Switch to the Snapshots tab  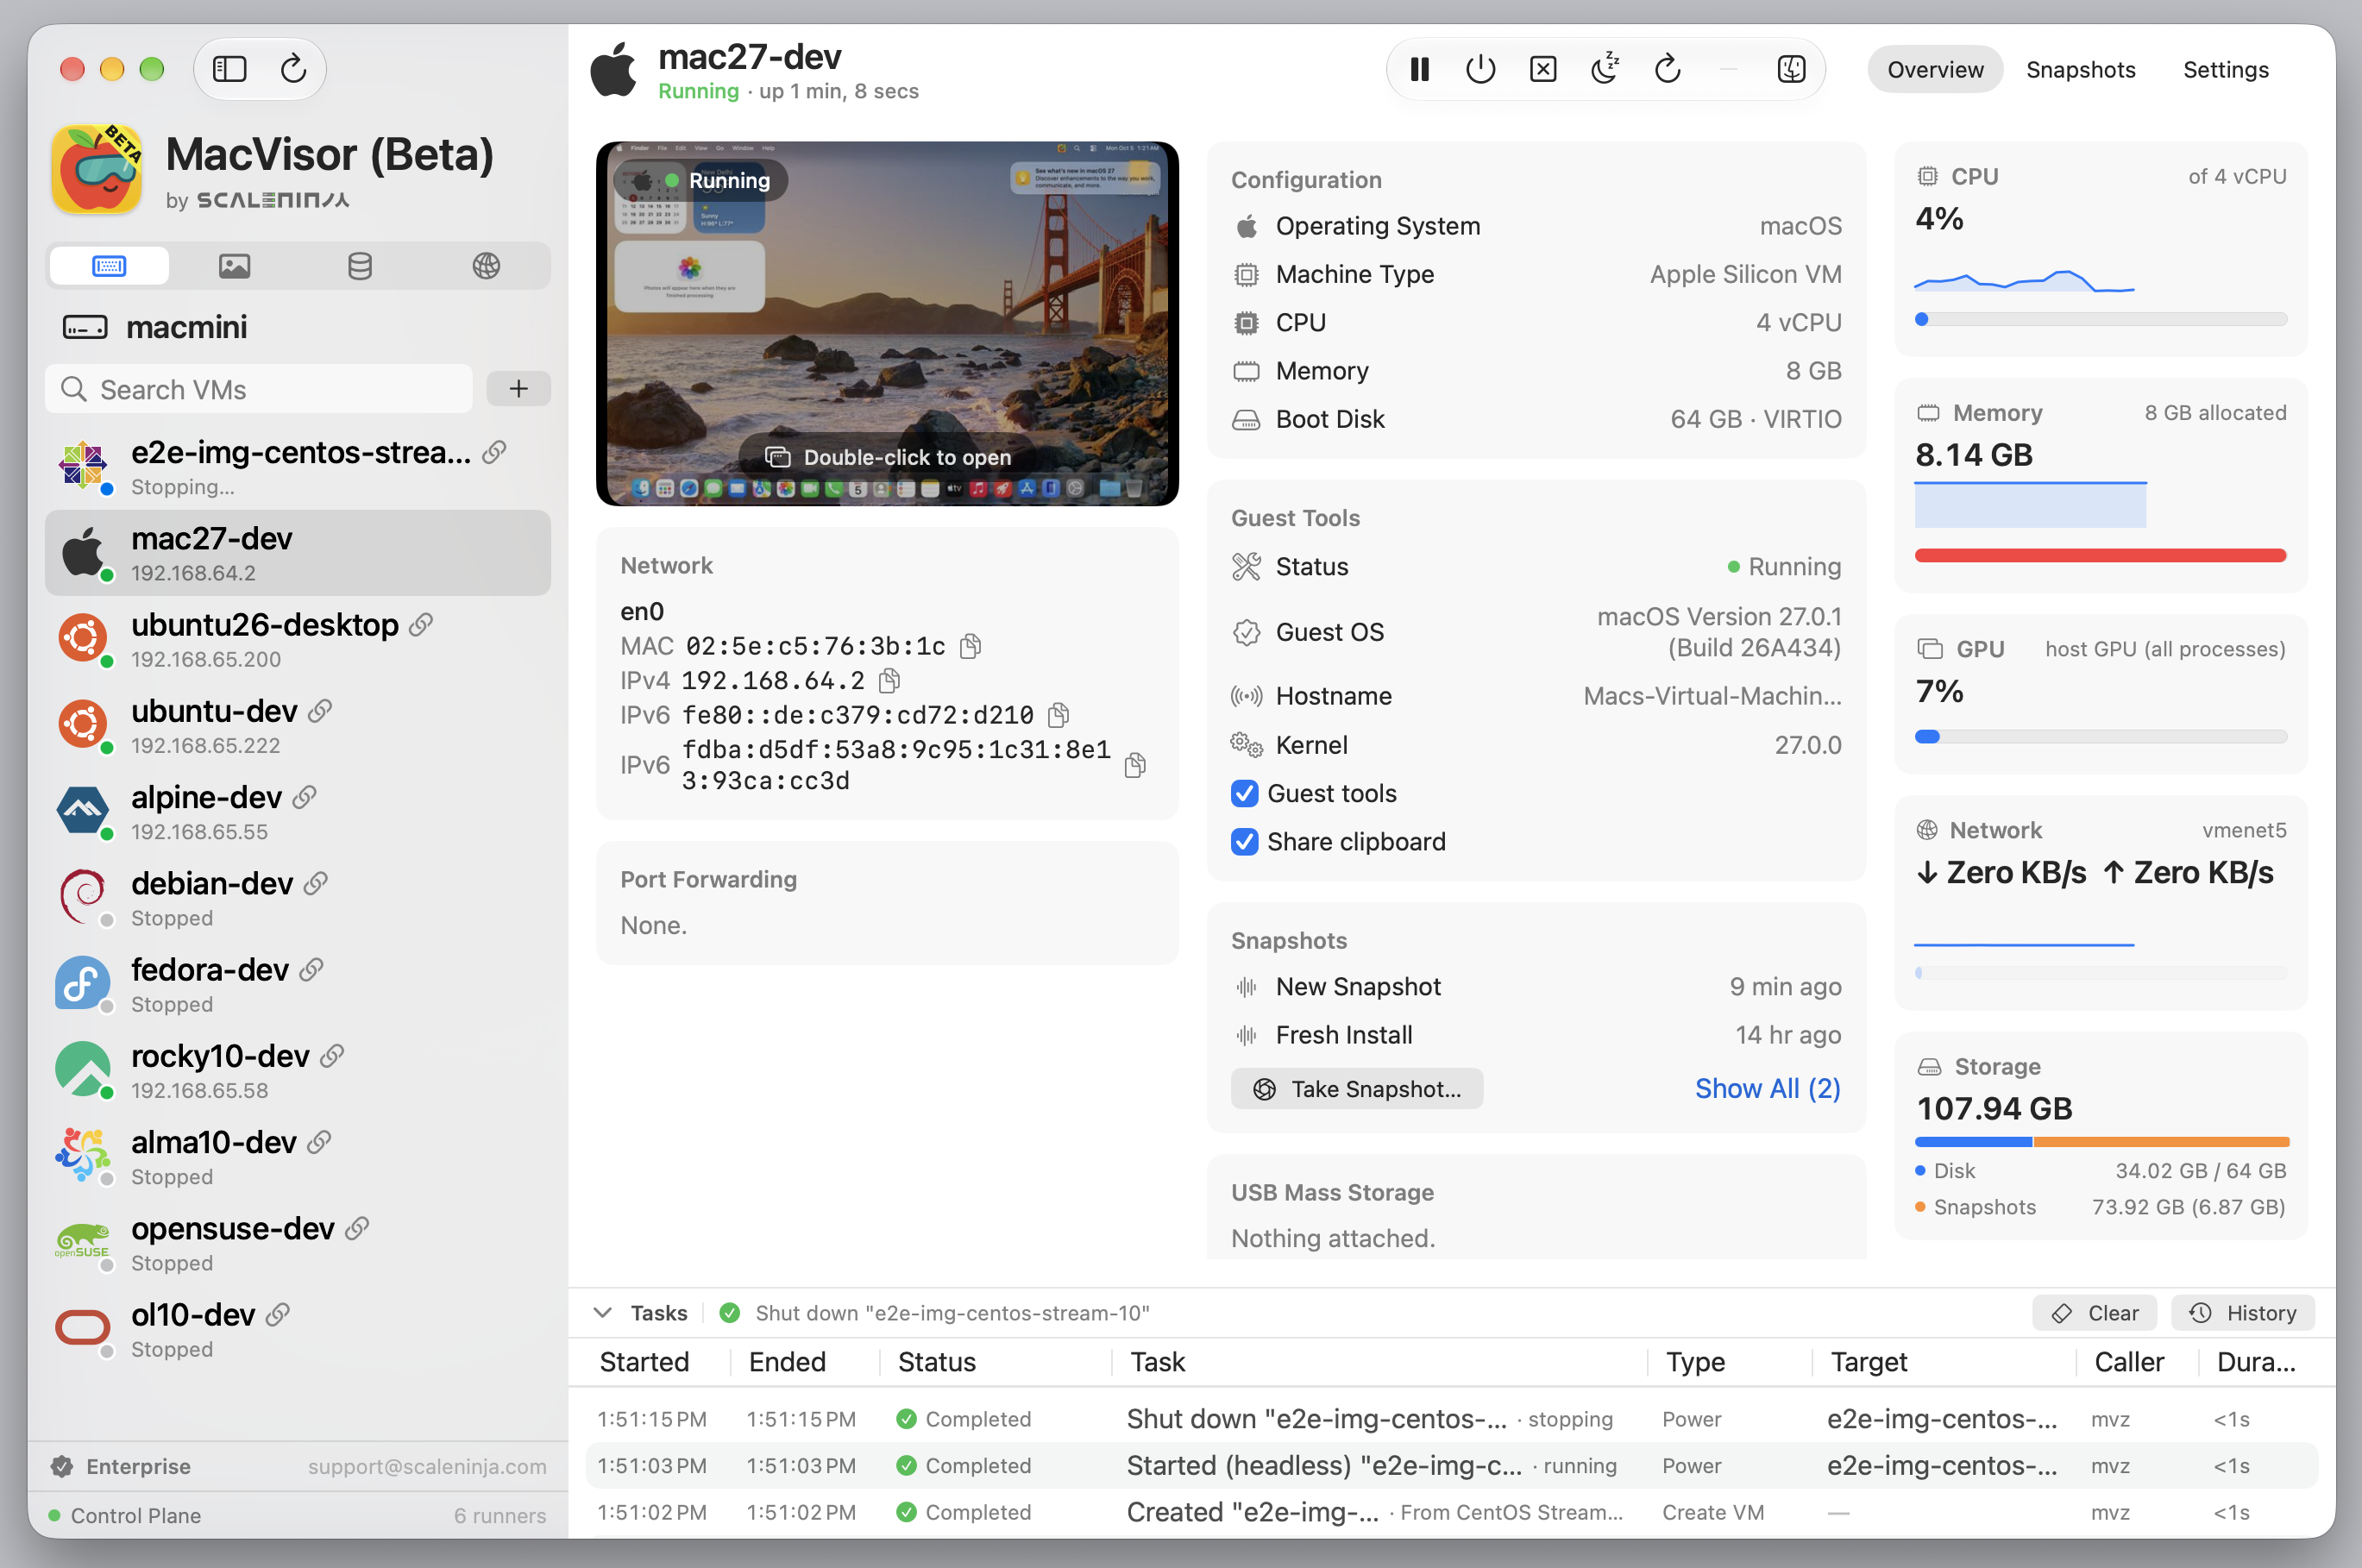(2080, 70)
